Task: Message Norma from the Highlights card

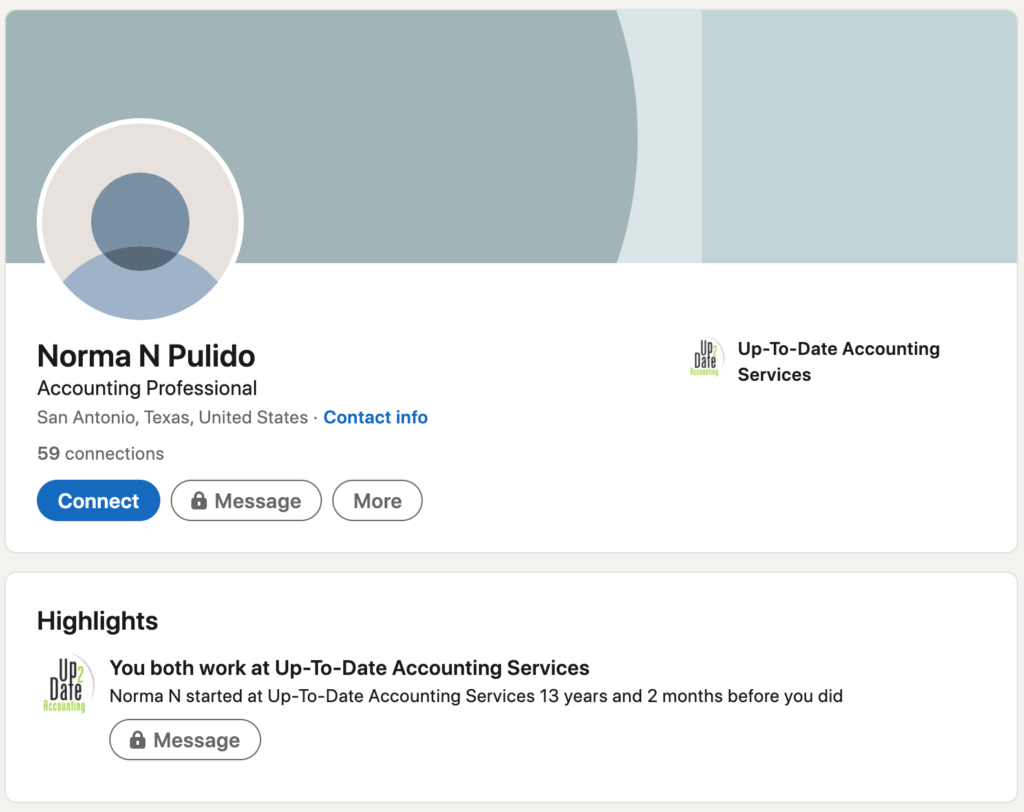Action: pyautogui.click(x=185, y=739)
